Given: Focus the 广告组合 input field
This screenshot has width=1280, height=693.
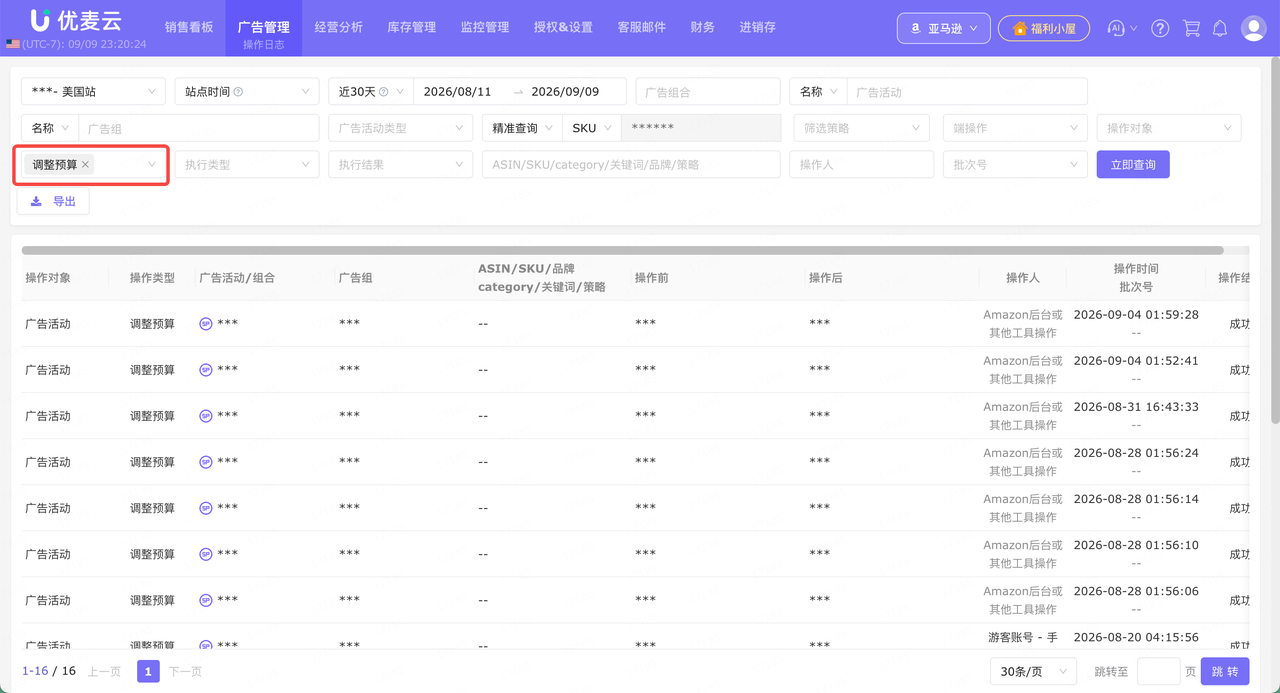Looking at the screenshot, I should (x=708, y=92).
